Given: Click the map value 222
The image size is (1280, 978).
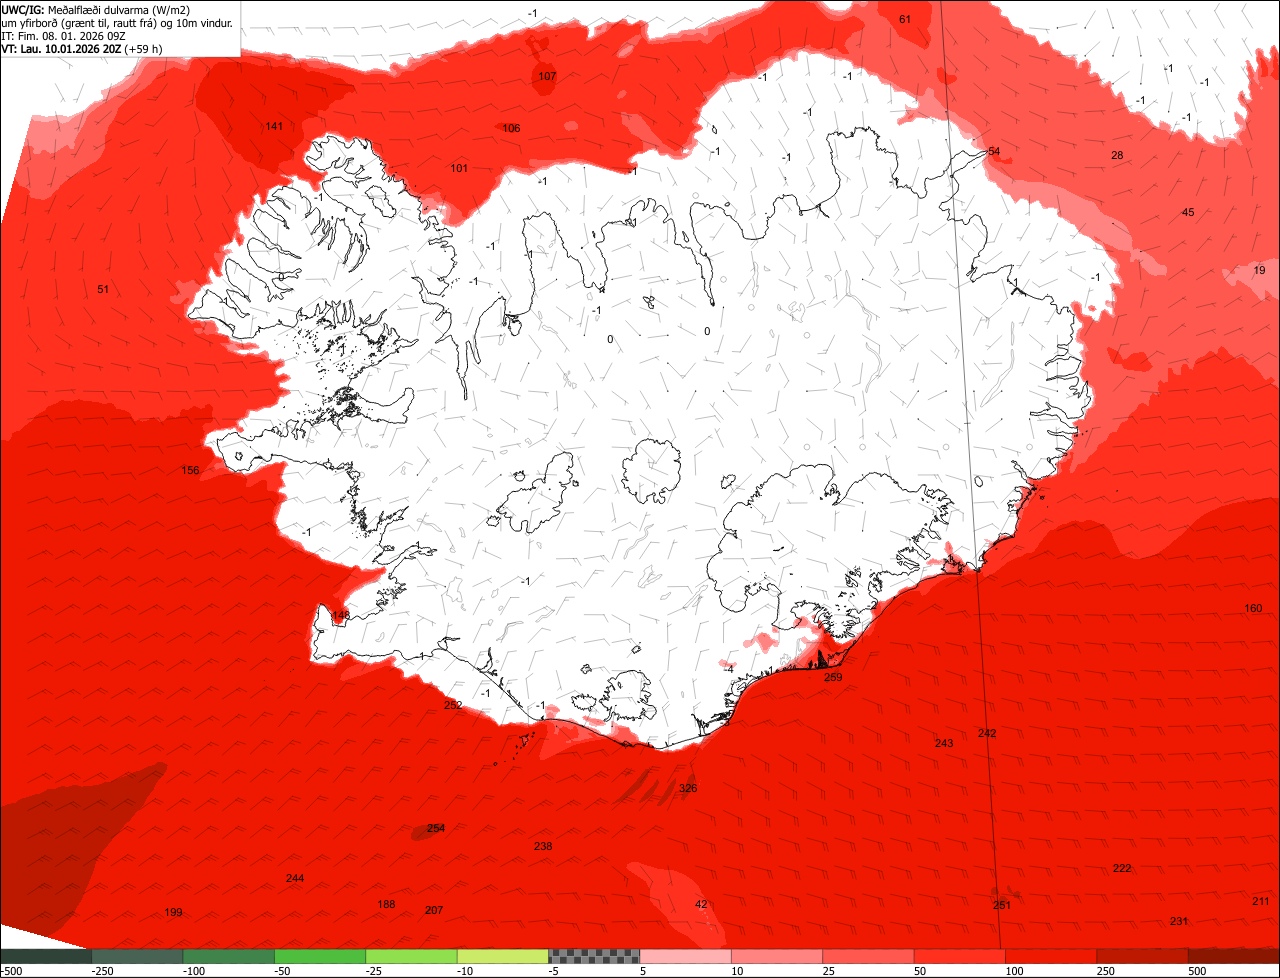Looking at the screenshot, I should (1122, 868).
